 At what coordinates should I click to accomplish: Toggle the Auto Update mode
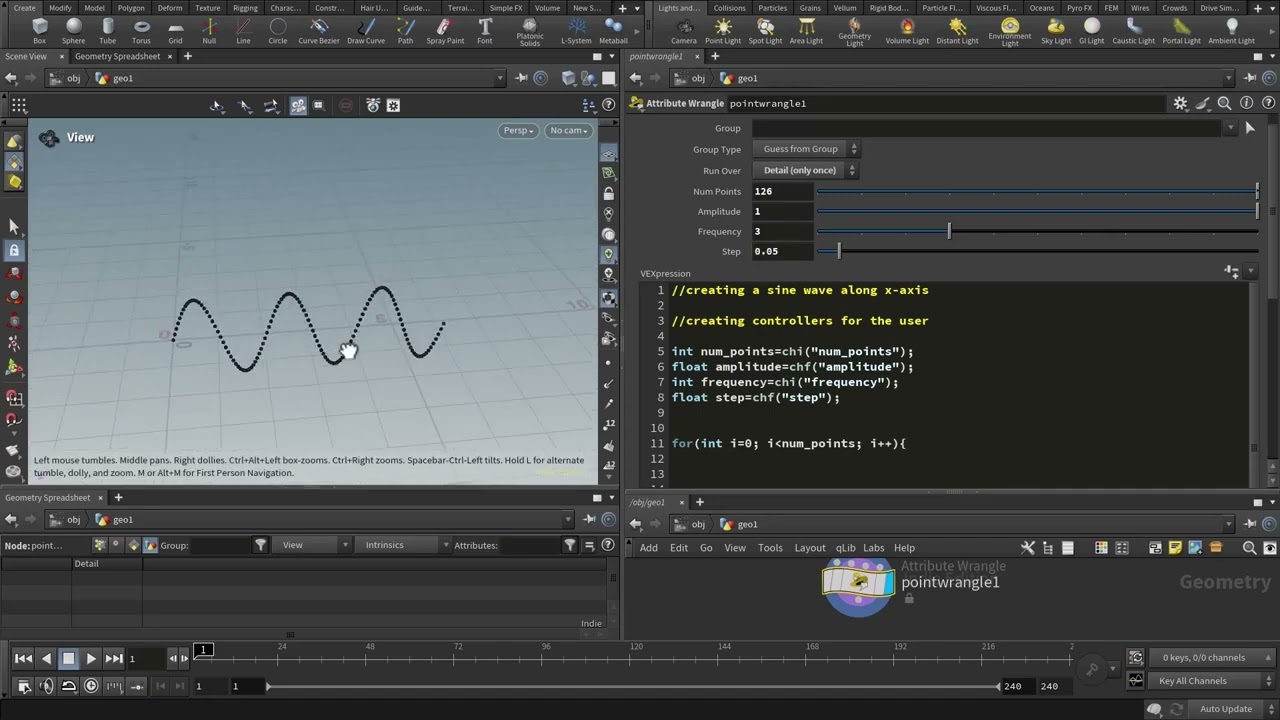pos(1226,709)
